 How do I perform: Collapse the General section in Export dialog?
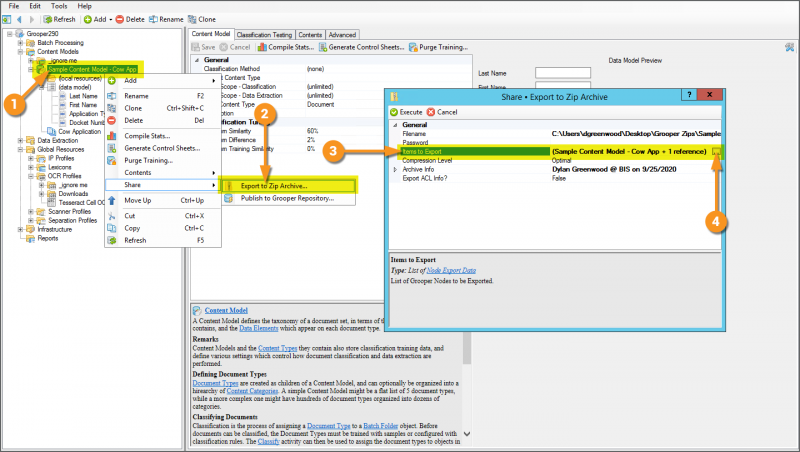click(395, 125)
